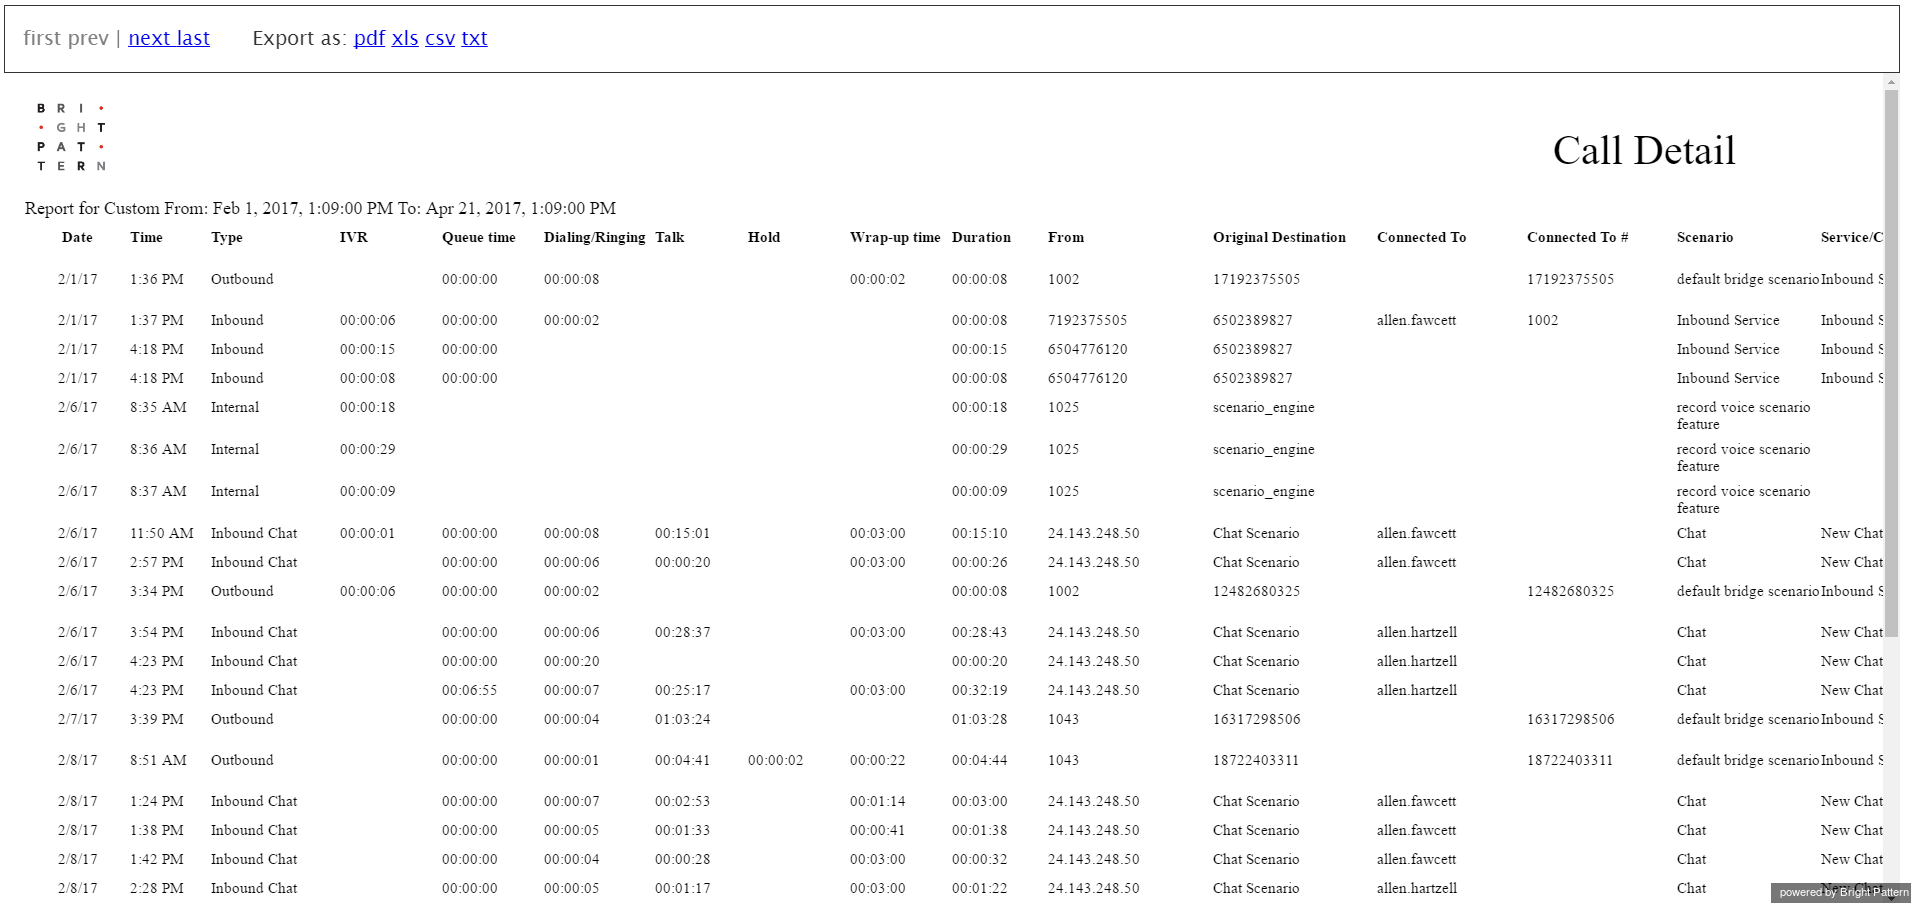Click the 'Wrap-up time' column header
The image size is (1911, 903).
click(895, 237)
